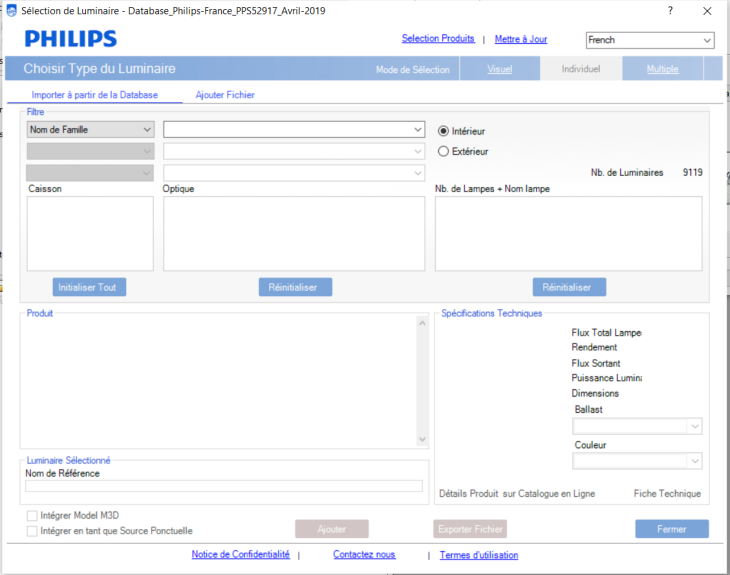Click Réinitialiser under the Optique list

(295, 287)
